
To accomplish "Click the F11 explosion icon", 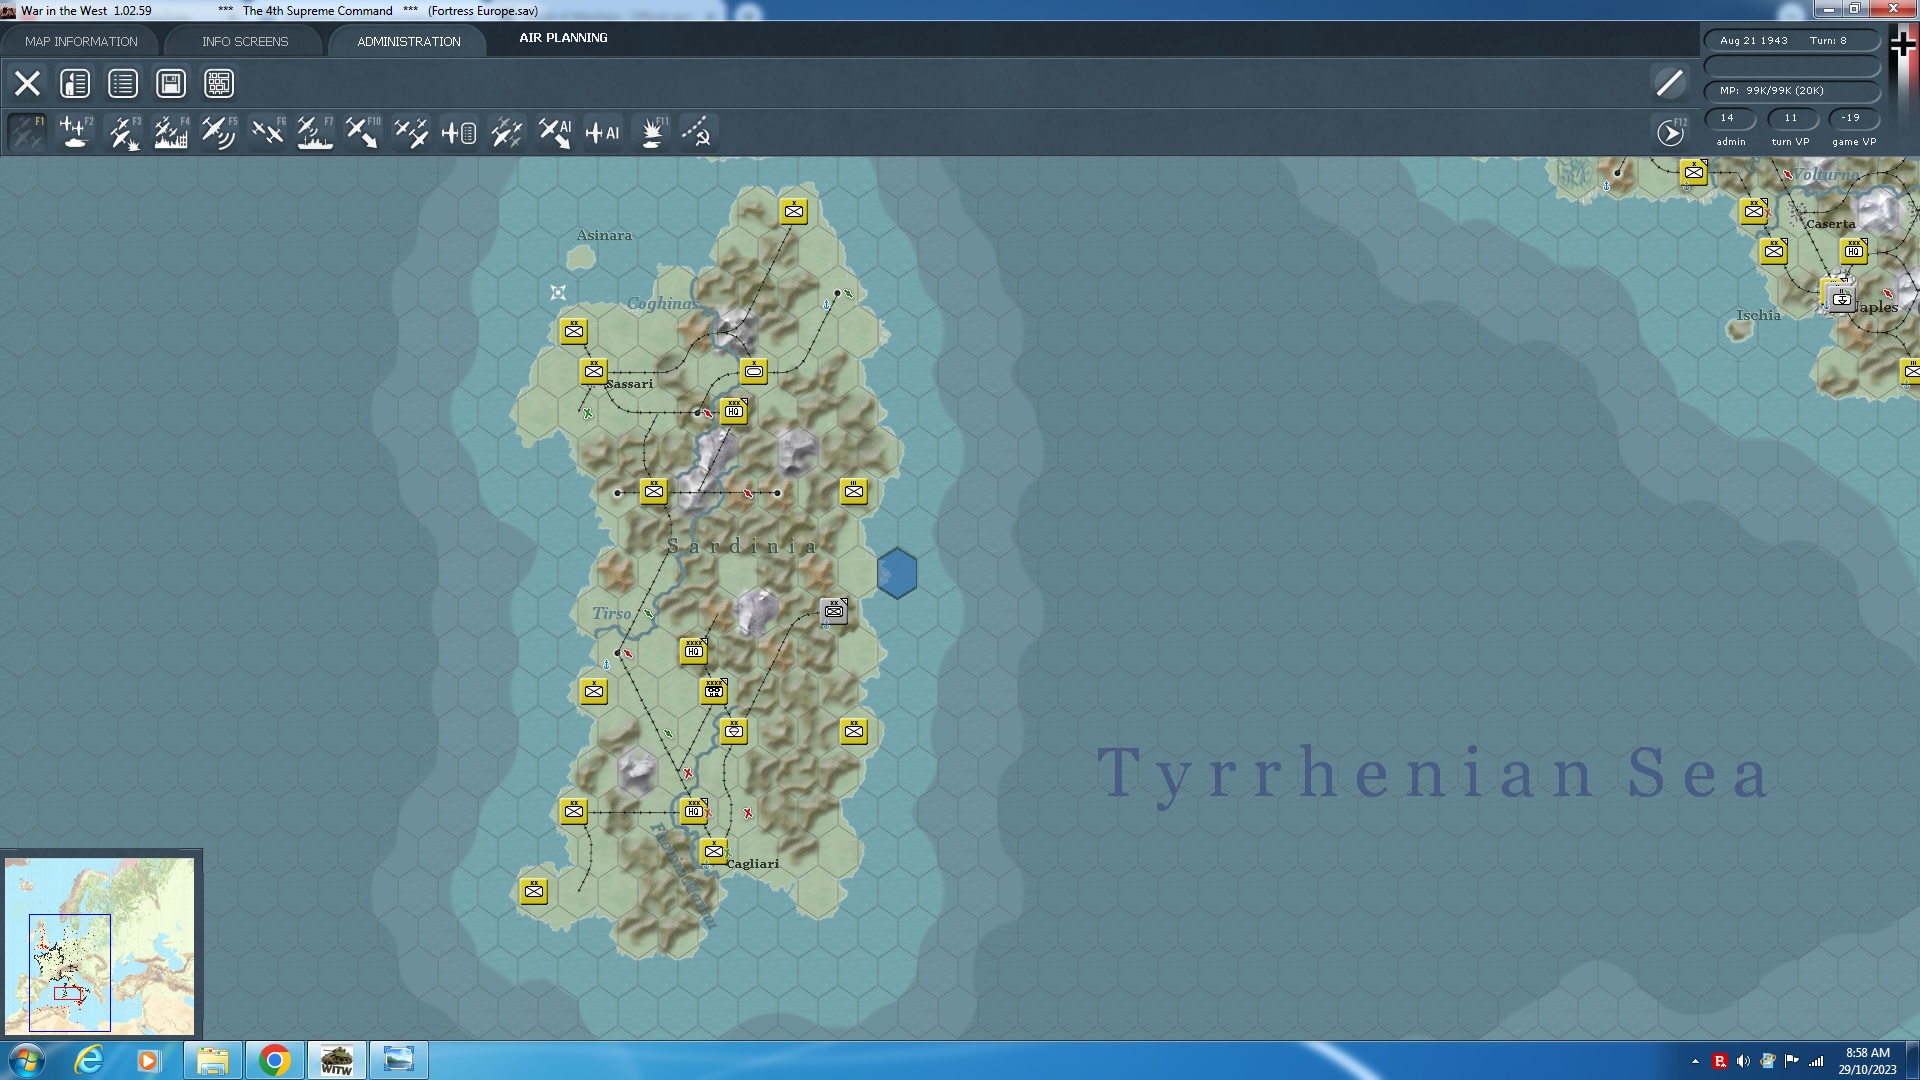I will point(652,132).
